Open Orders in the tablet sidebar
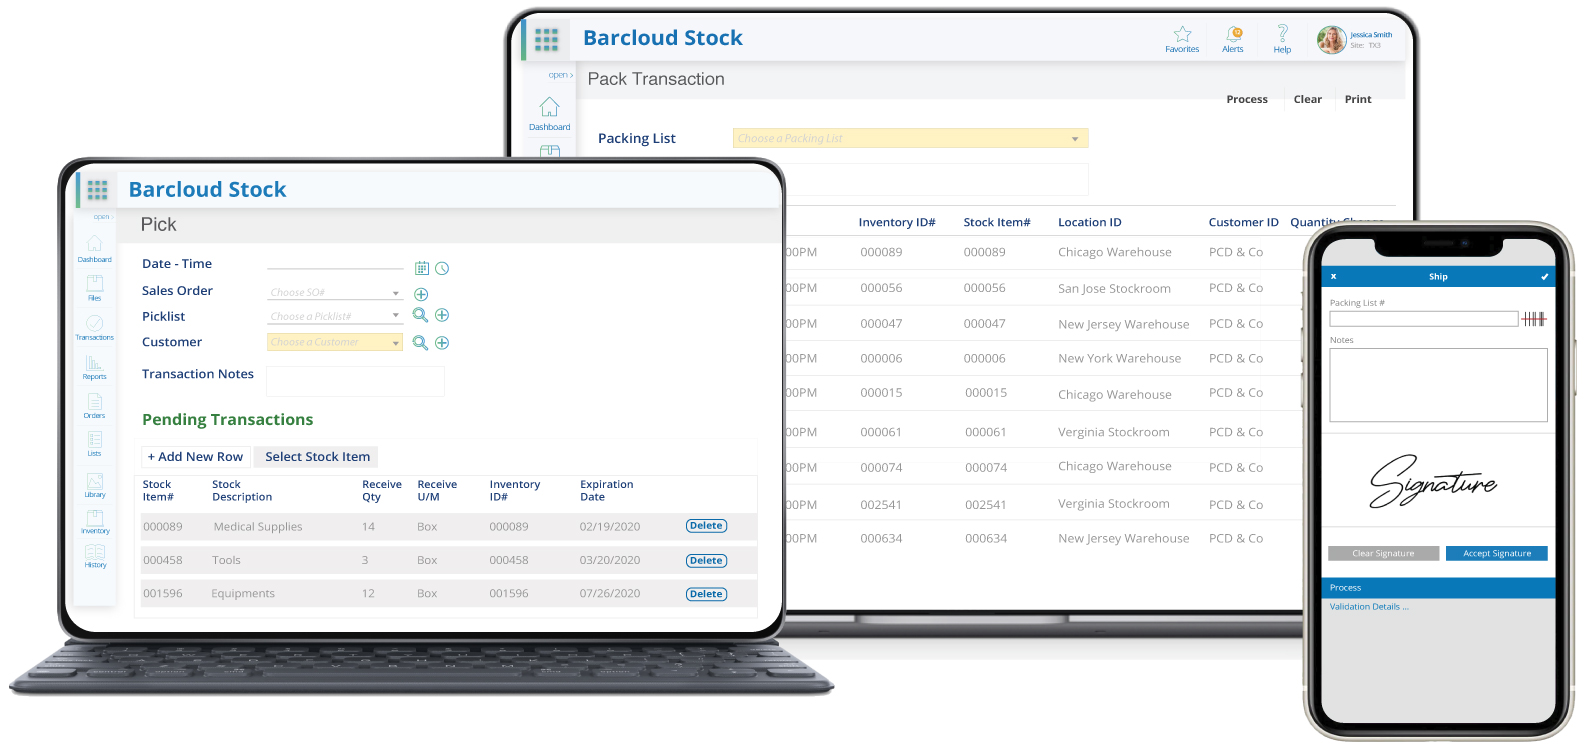Screen dimensions: 1588x749 pos(94,406)
